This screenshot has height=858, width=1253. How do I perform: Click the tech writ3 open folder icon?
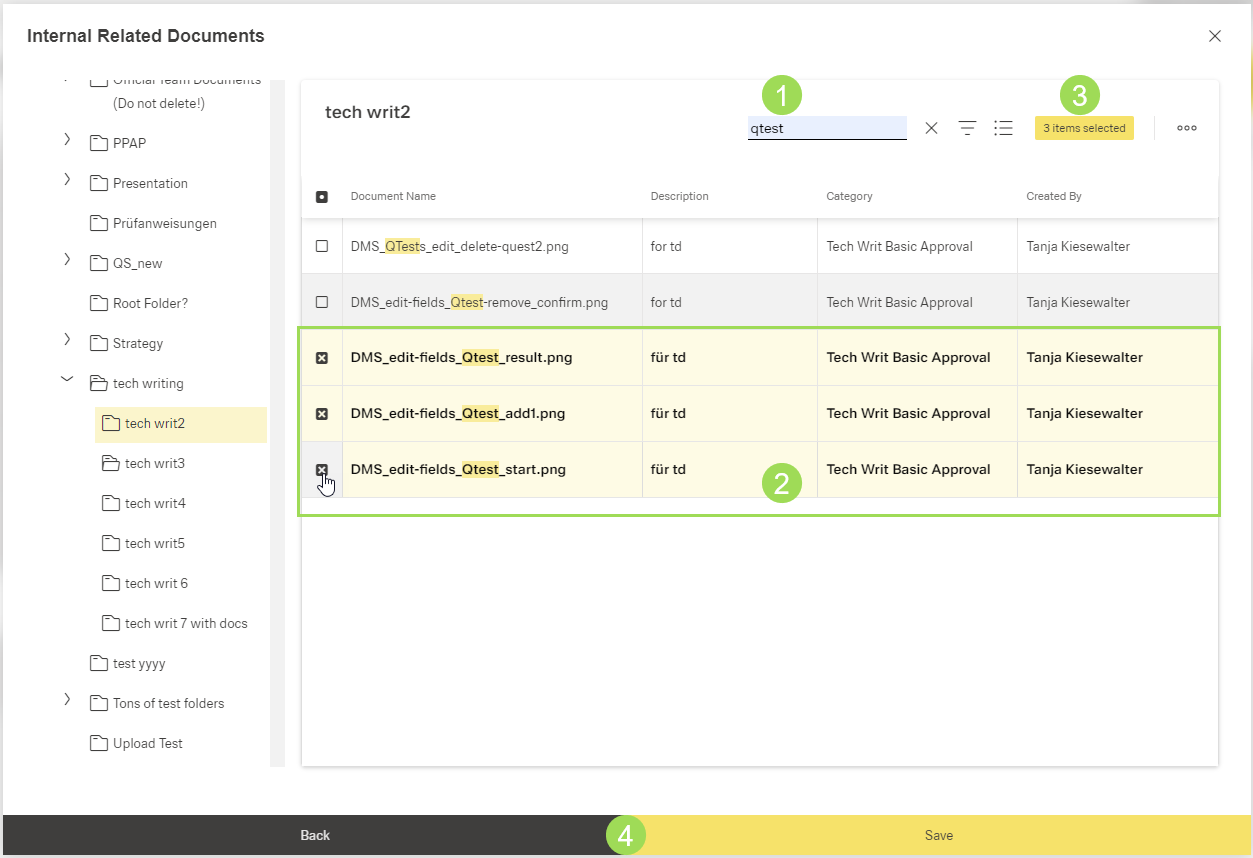pyautogui.click(x=110, y=463)
